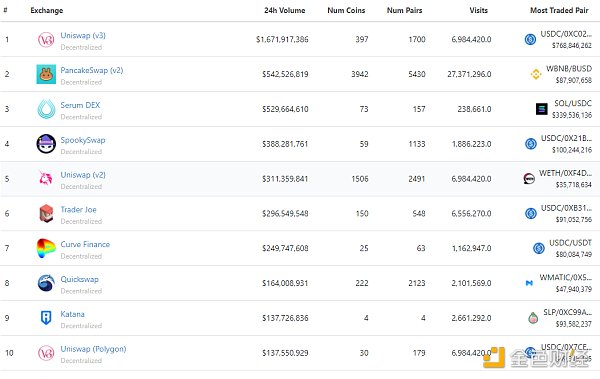Click the Trader Joe logo
The image size is (600, 379).
(46, 213)
